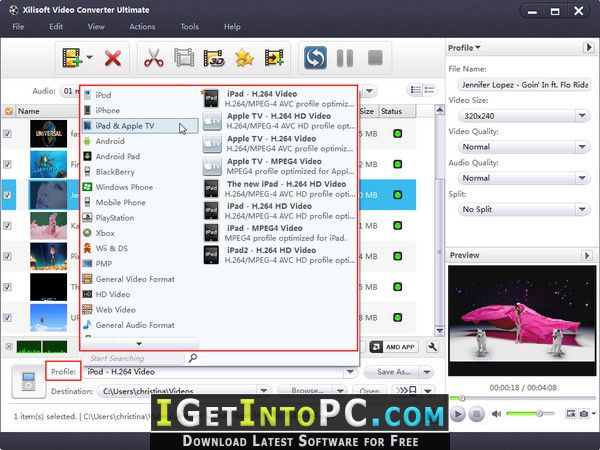Open the Add File dropdown arrow
Screen dimensions: 600x450
click(90, 57)
